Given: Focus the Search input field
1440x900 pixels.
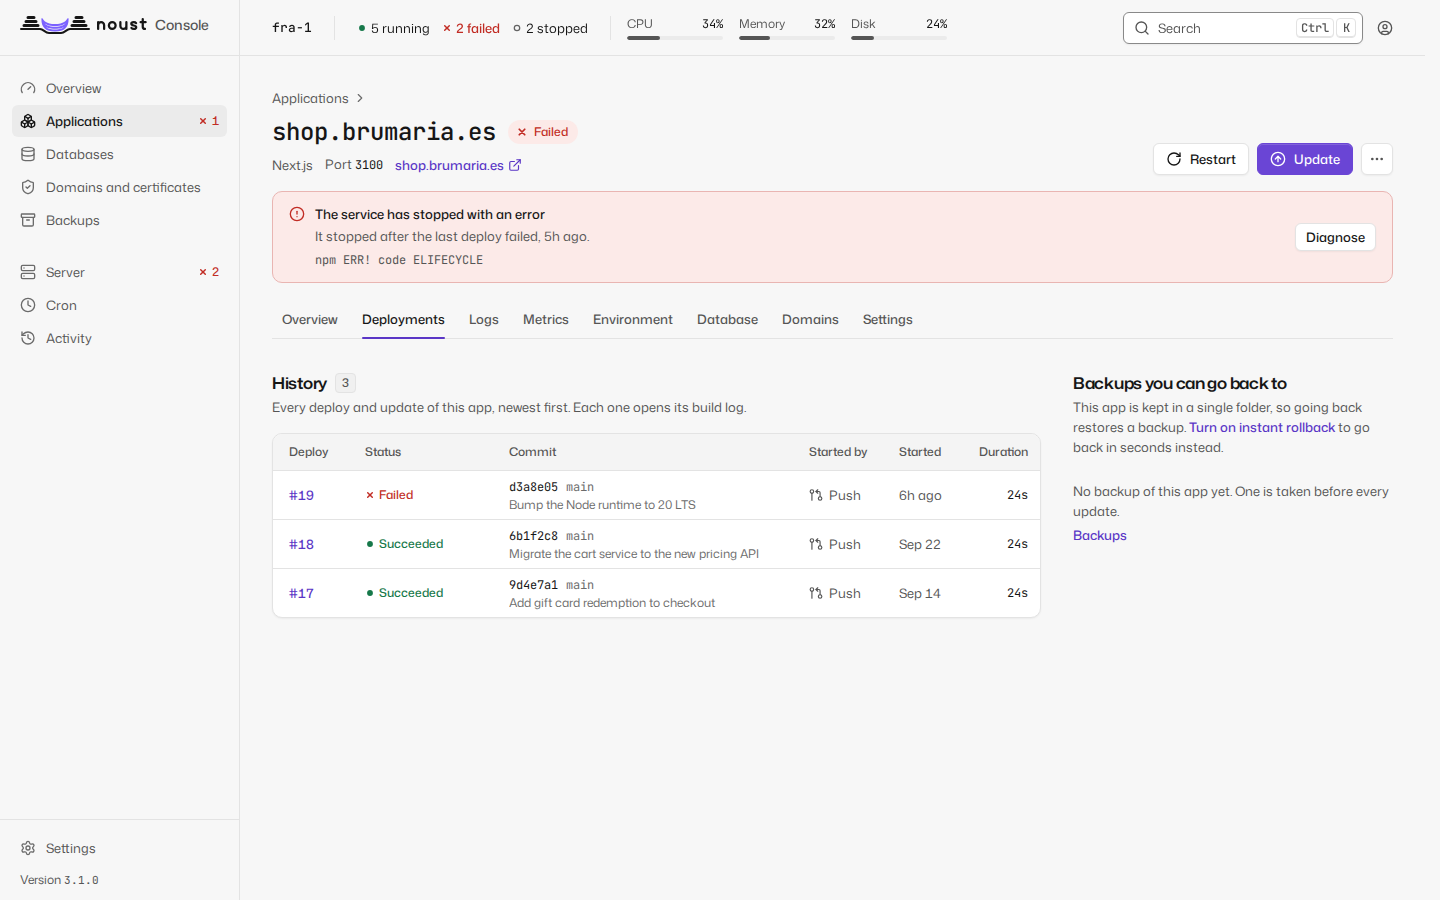Looking at the screenshot, I should [x=1243, y=28].
